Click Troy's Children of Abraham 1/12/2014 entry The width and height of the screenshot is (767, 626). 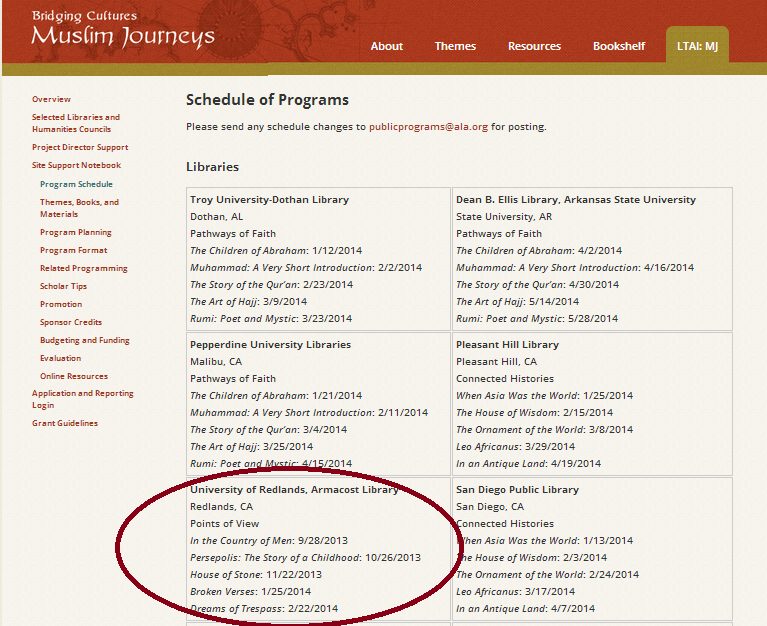click(x=276, y=250)
